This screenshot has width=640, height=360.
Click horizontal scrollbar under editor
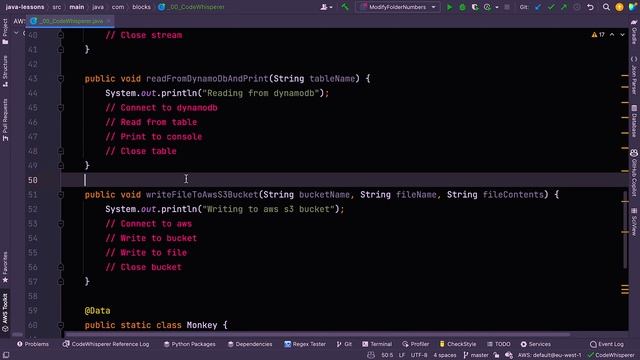(317, 335)
